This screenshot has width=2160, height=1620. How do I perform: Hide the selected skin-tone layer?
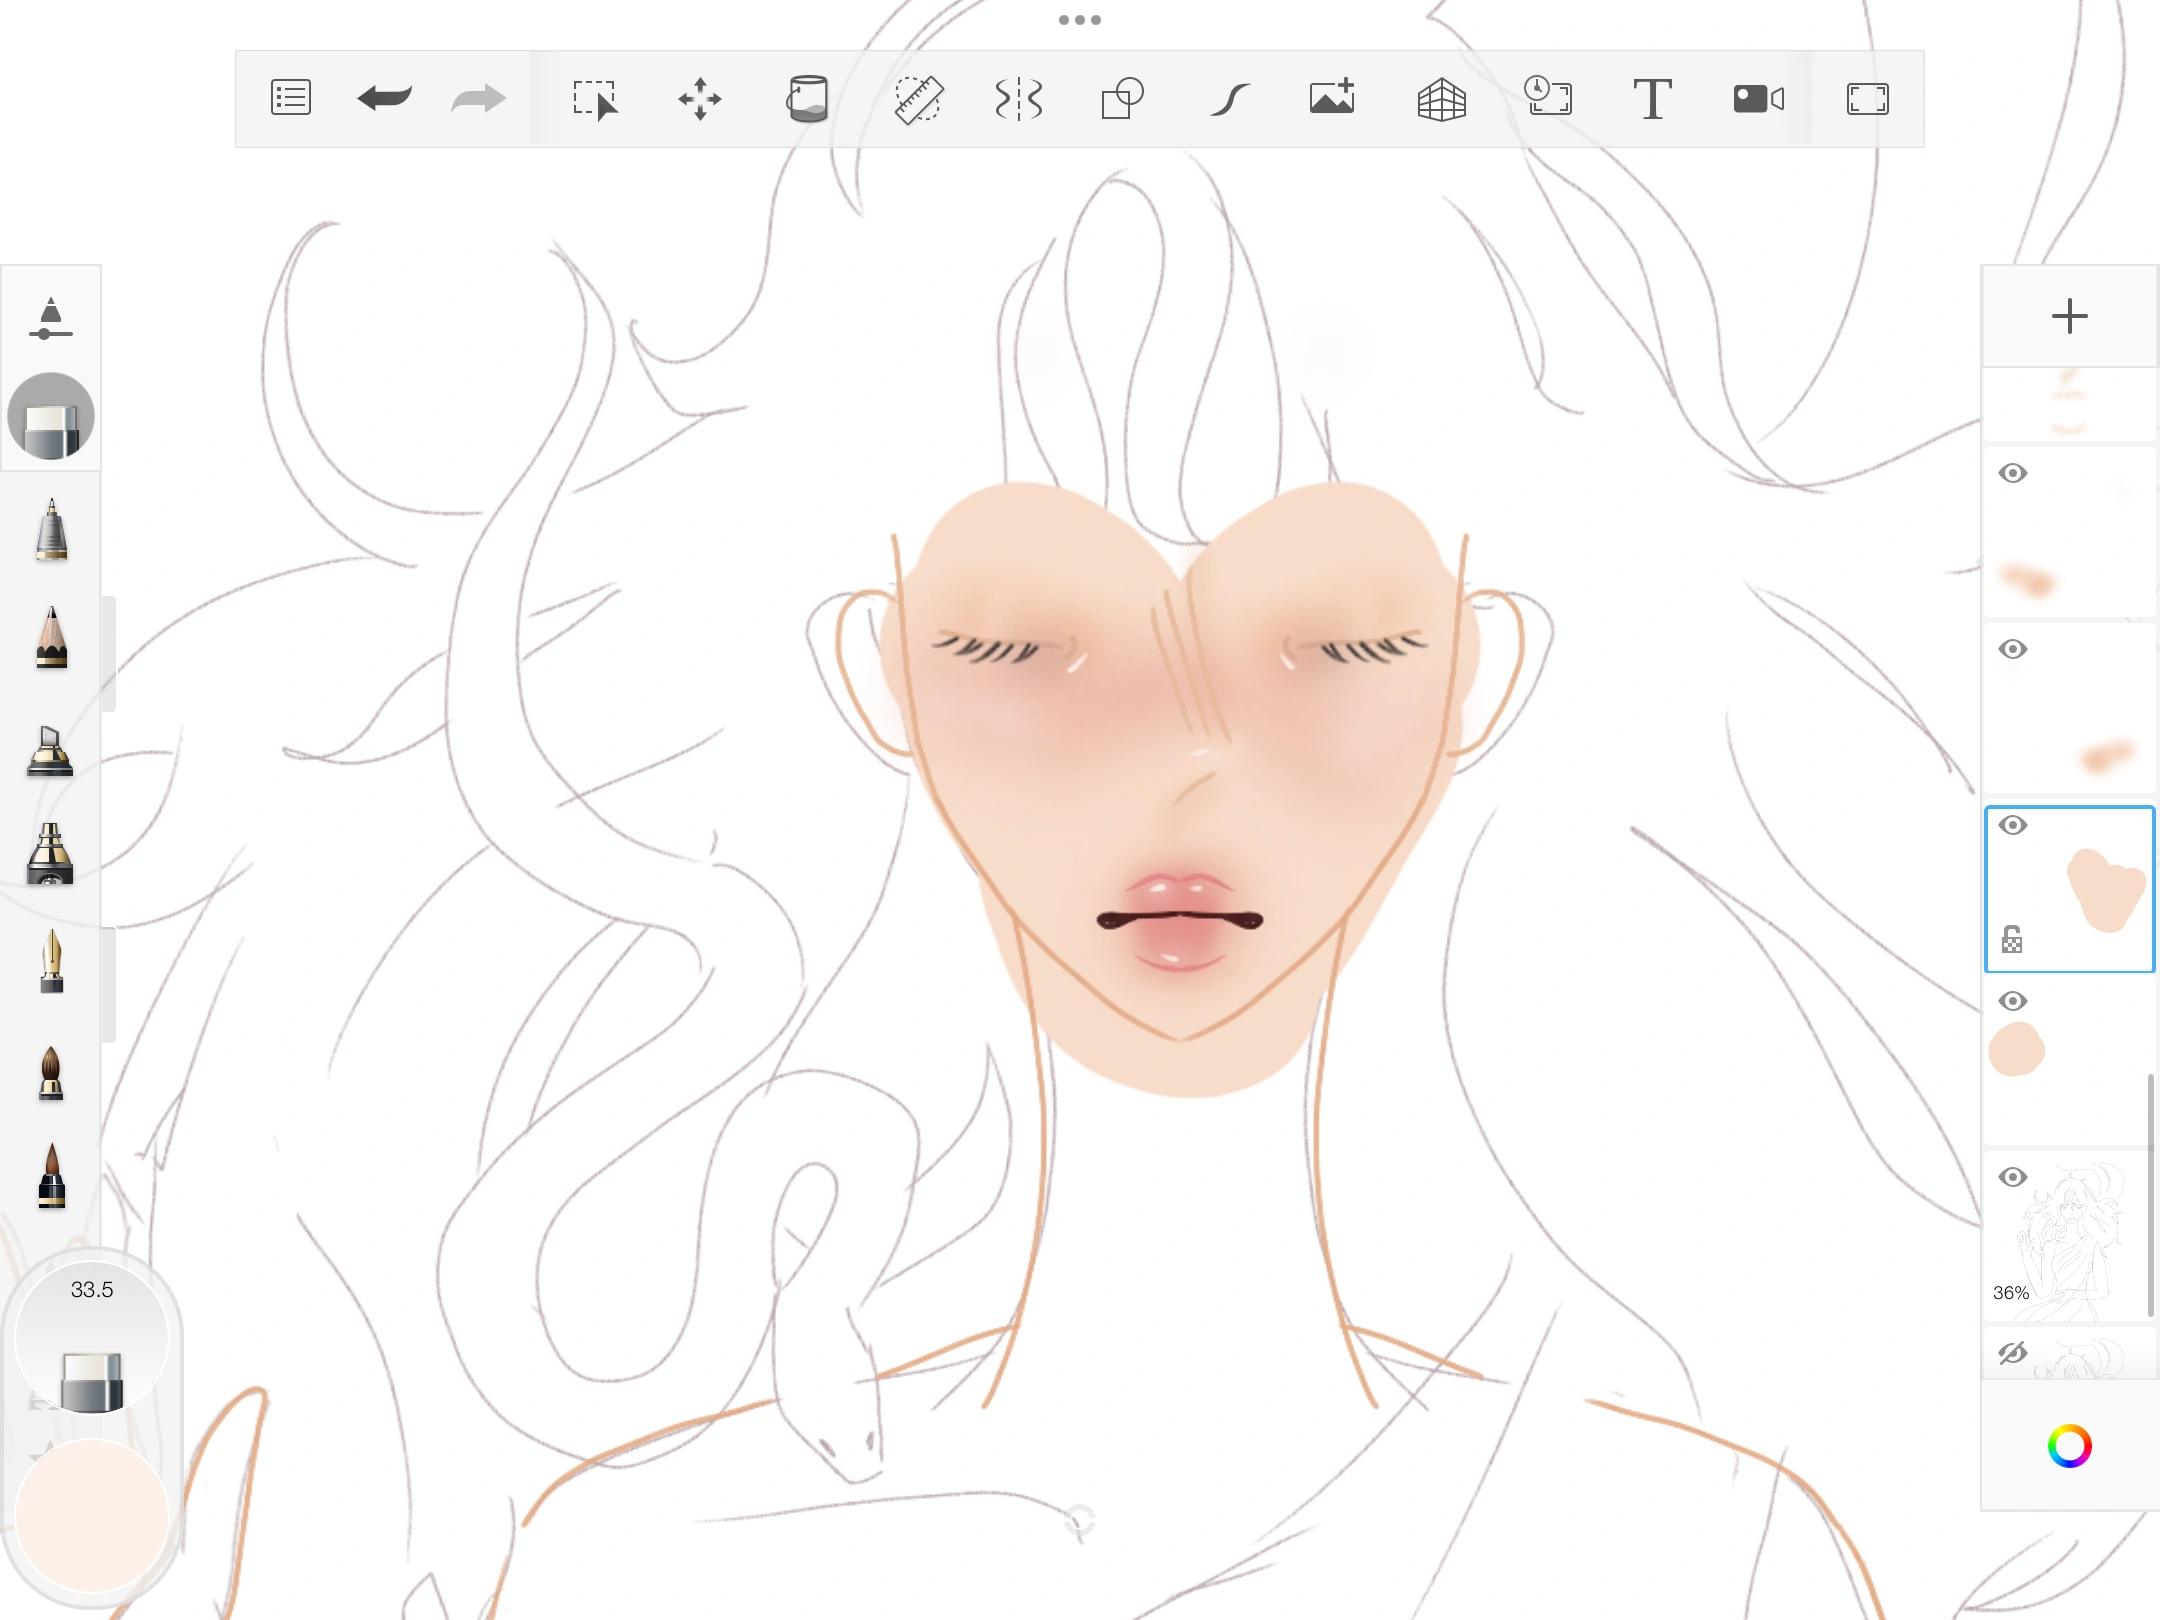click(2015, 825)
